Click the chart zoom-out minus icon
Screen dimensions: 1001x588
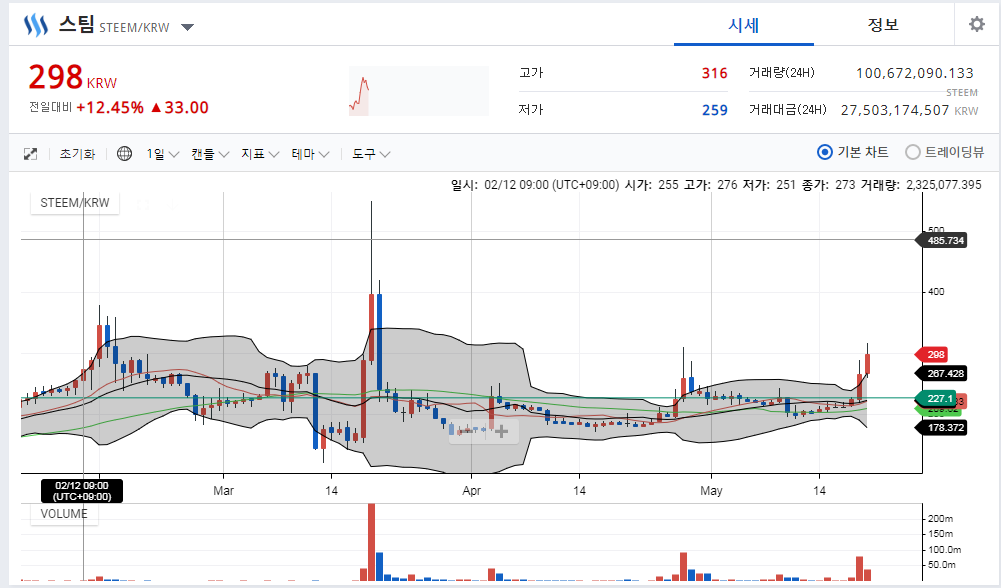462,432
